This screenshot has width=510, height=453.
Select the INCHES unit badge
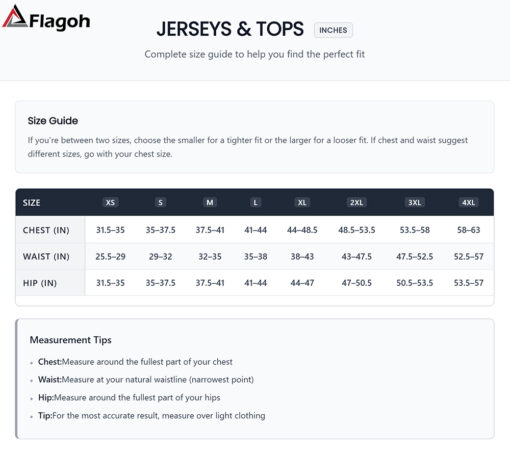pos(333,30)
